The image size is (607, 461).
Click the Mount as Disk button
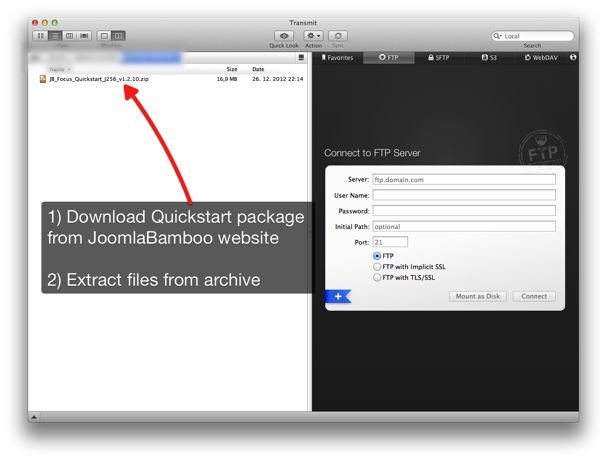tap(478, 296)
